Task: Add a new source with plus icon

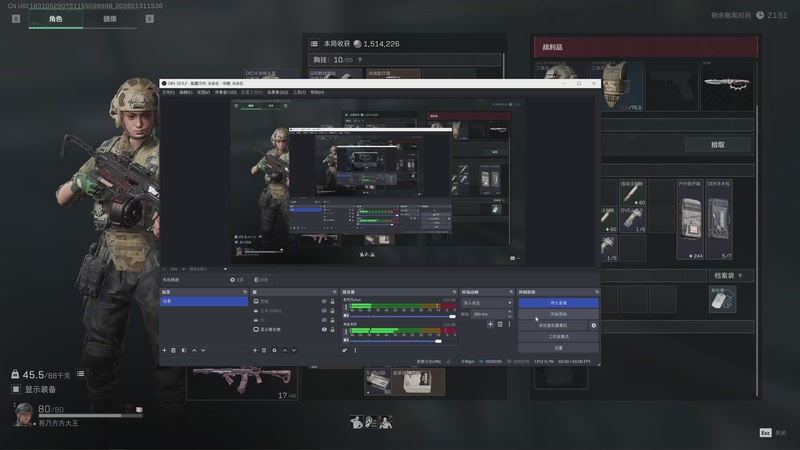Action: (255, 351)
